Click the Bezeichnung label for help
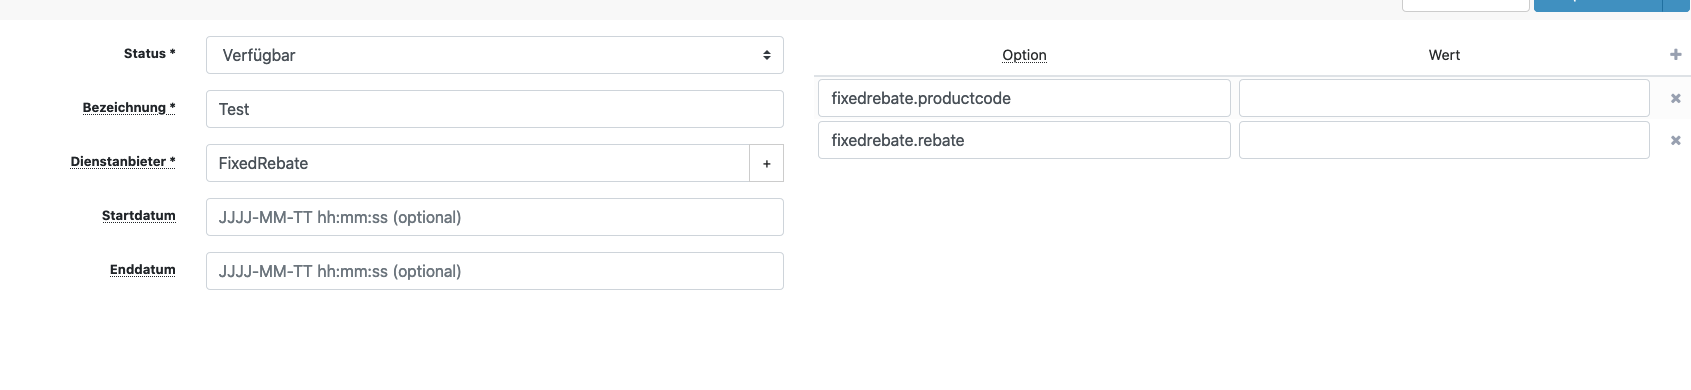 pyautogui.click(x=129, y=107)
